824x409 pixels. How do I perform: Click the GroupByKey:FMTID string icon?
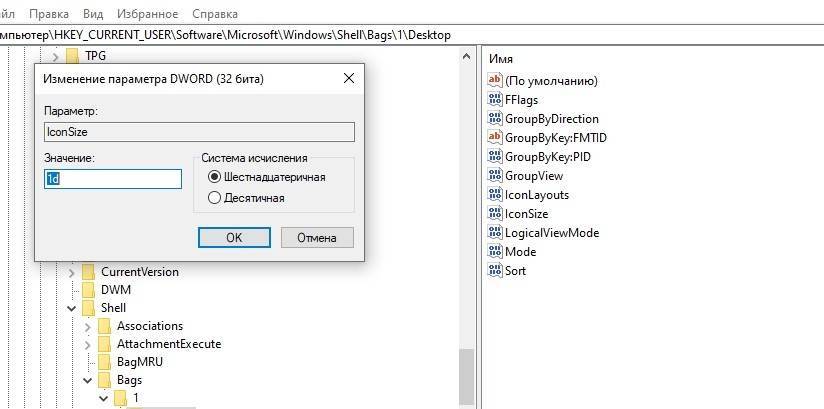[495, 137]
